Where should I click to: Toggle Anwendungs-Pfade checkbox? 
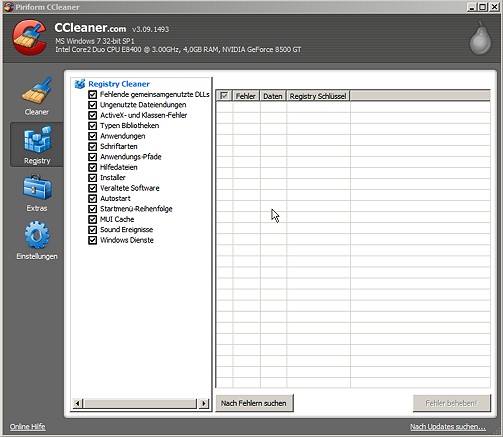92,157
